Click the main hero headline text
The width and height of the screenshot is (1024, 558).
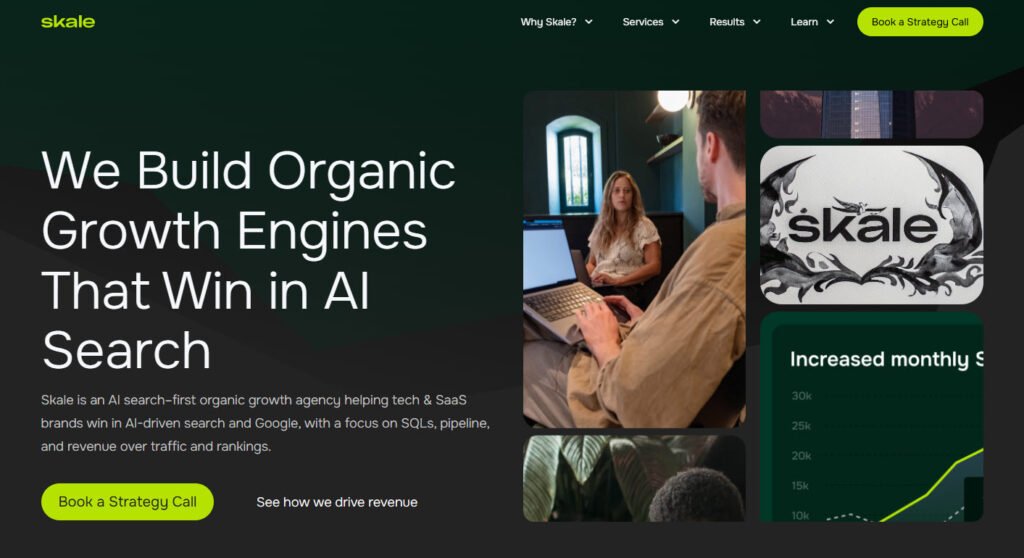tap(248, 260)
